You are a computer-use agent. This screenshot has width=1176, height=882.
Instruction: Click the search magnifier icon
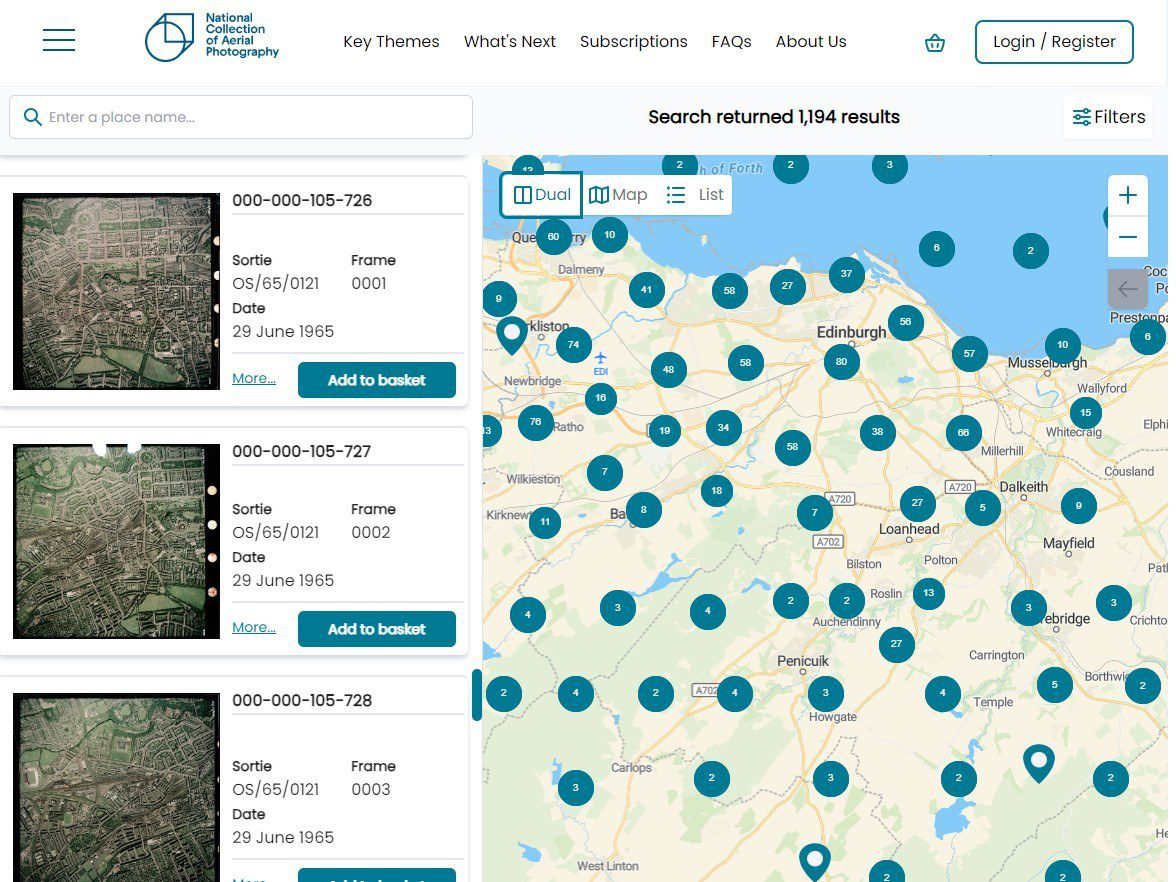pos(33,117)
